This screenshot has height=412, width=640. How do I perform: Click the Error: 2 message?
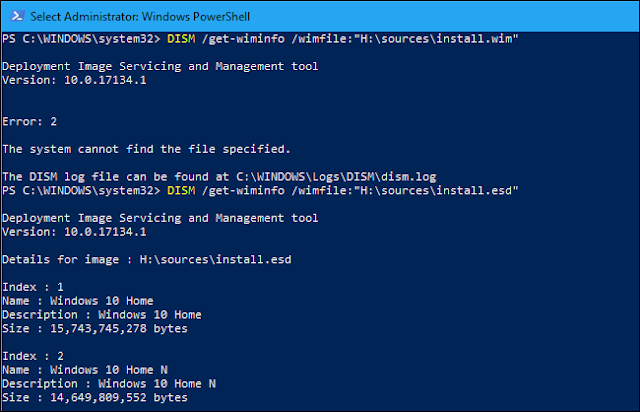[31, 120]
